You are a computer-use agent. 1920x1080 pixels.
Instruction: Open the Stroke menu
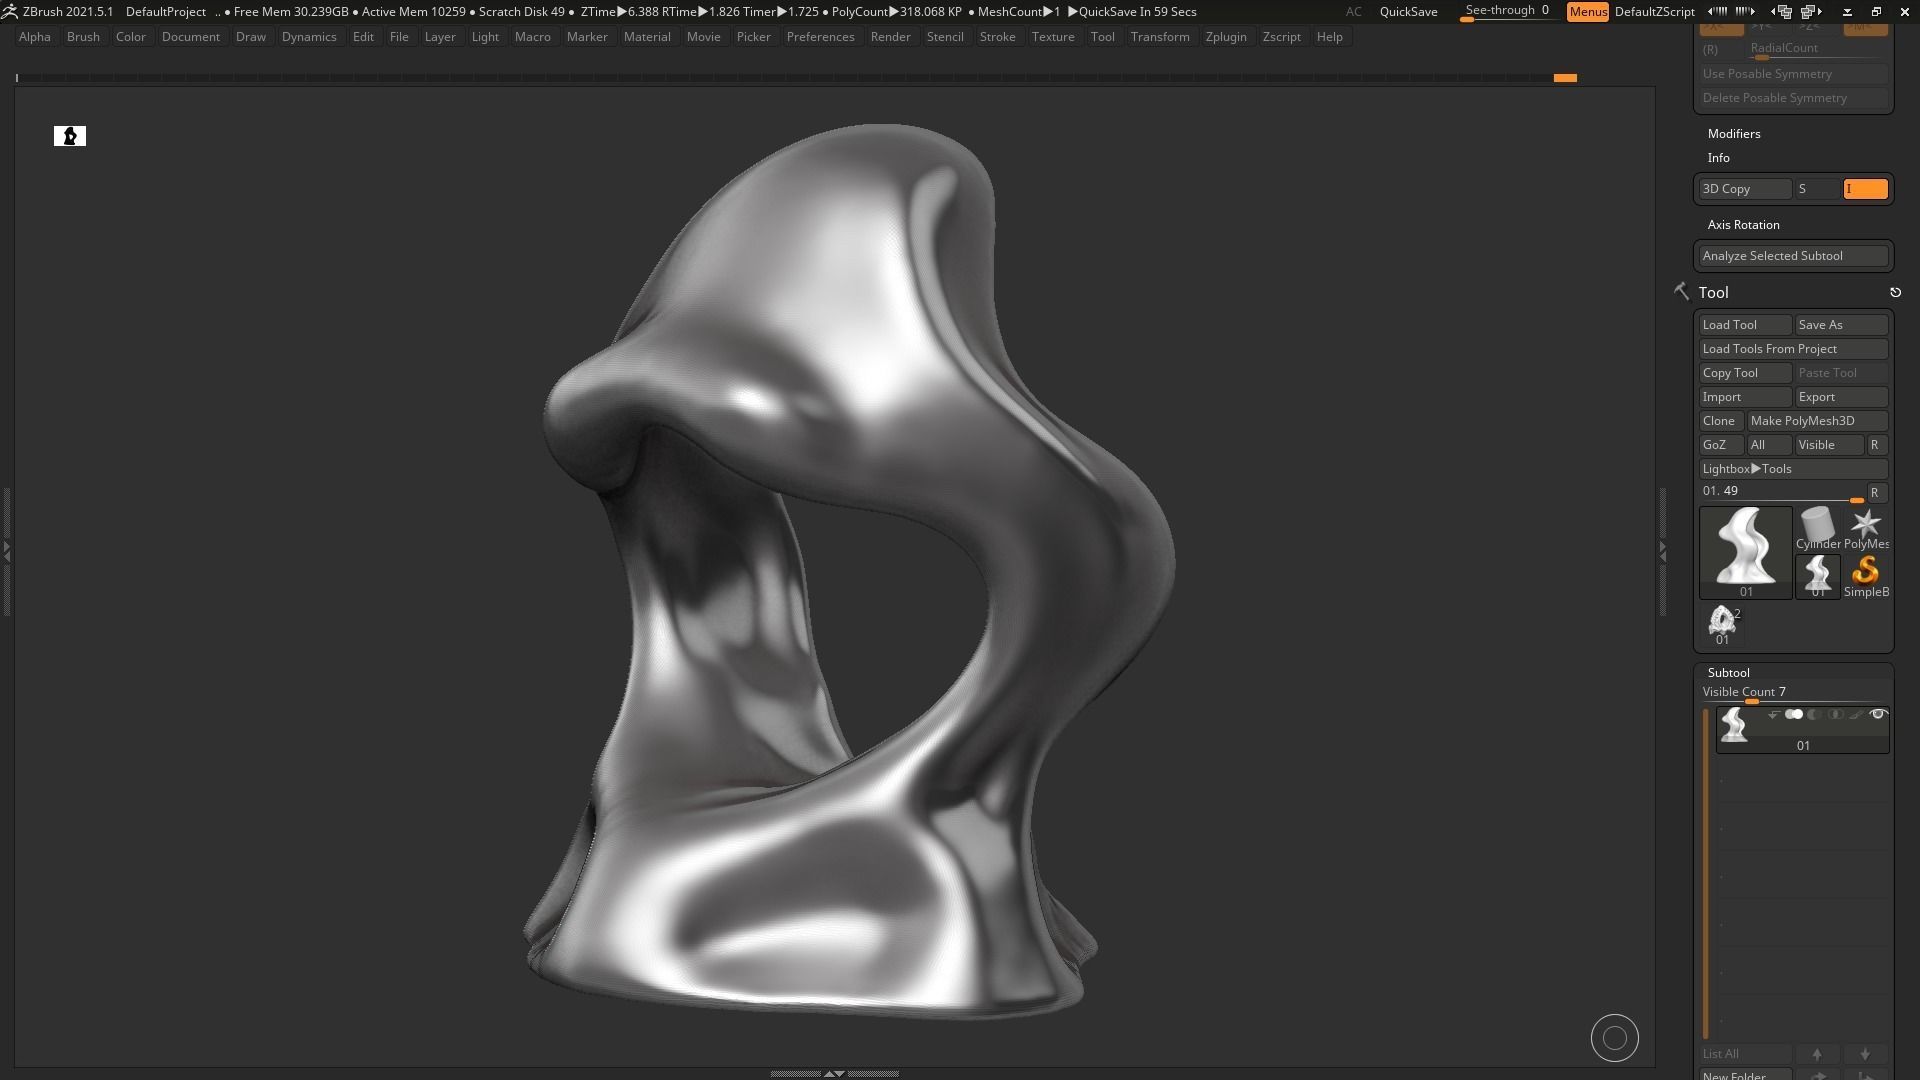pyautogui.click(x=997, y=37)
